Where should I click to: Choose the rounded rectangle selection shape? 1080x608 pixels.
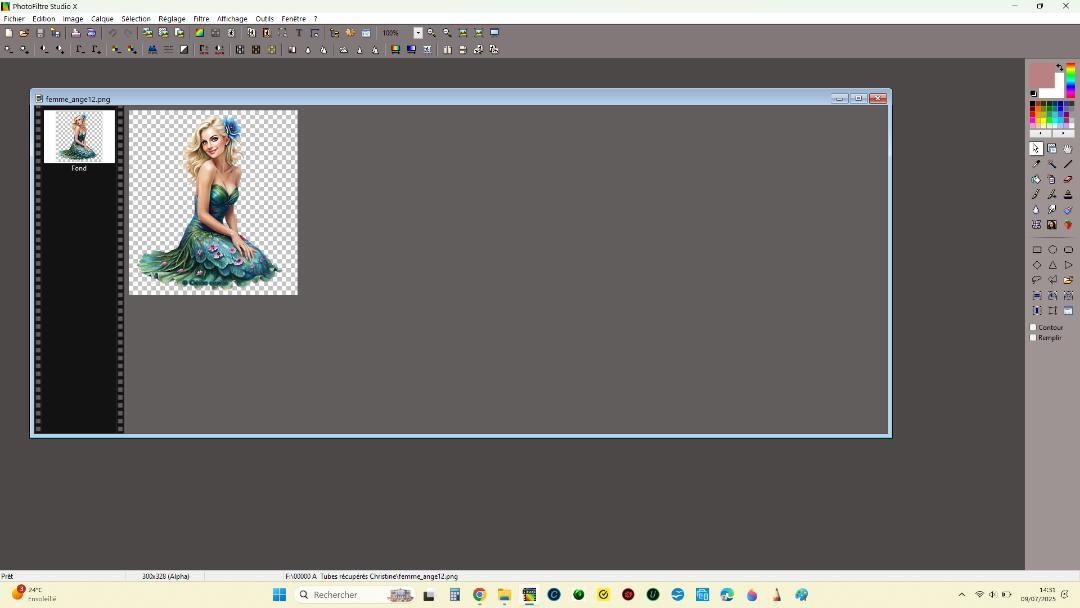(x=1068, y=250)
